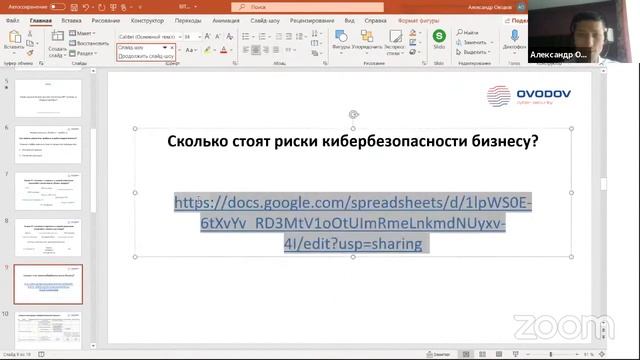
Task: Click the clear formatting icon
Action: [x=230, y=37]
